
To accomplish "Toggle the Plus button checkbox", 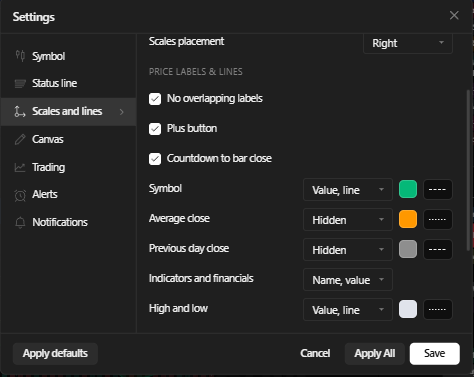I will [155, 129].
